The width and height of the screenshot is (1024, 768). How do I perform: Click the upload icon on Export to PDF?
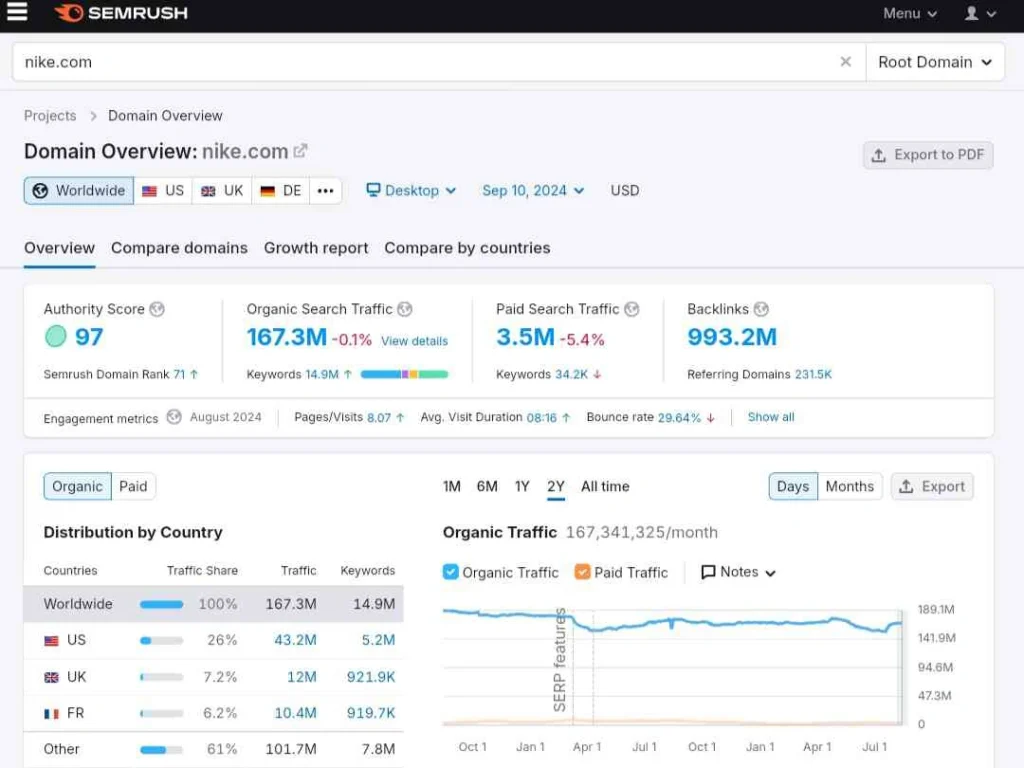tap(879, 155)
